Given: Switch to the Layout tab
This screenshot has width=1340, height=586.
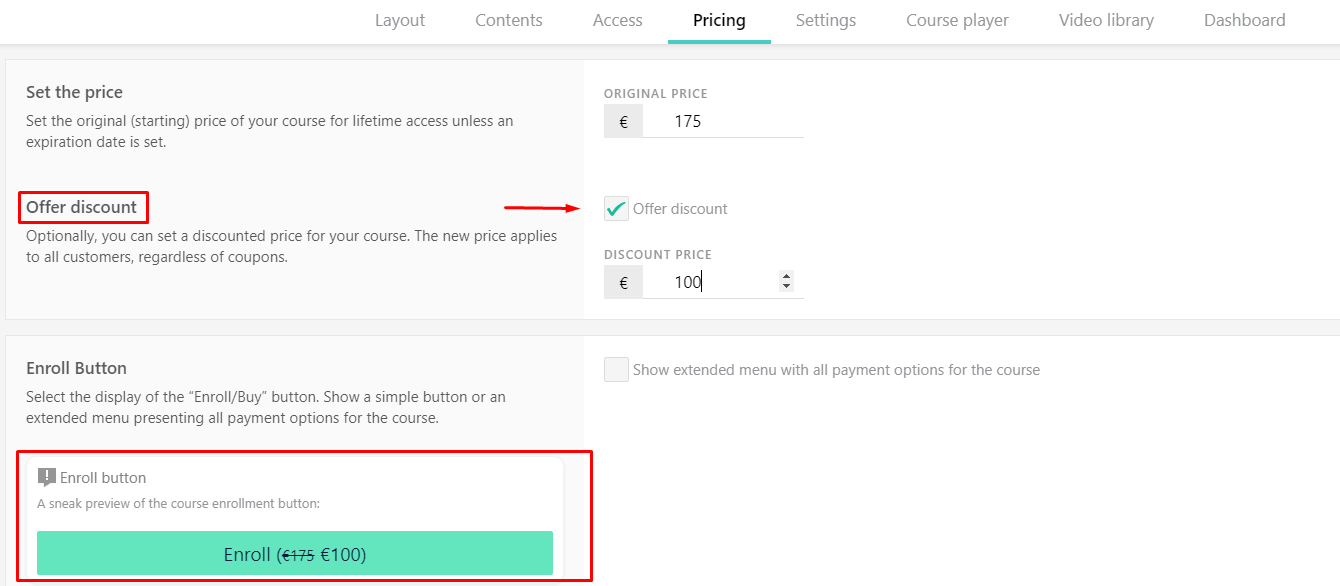Looking at the screenshot, I should pos(399,20).
